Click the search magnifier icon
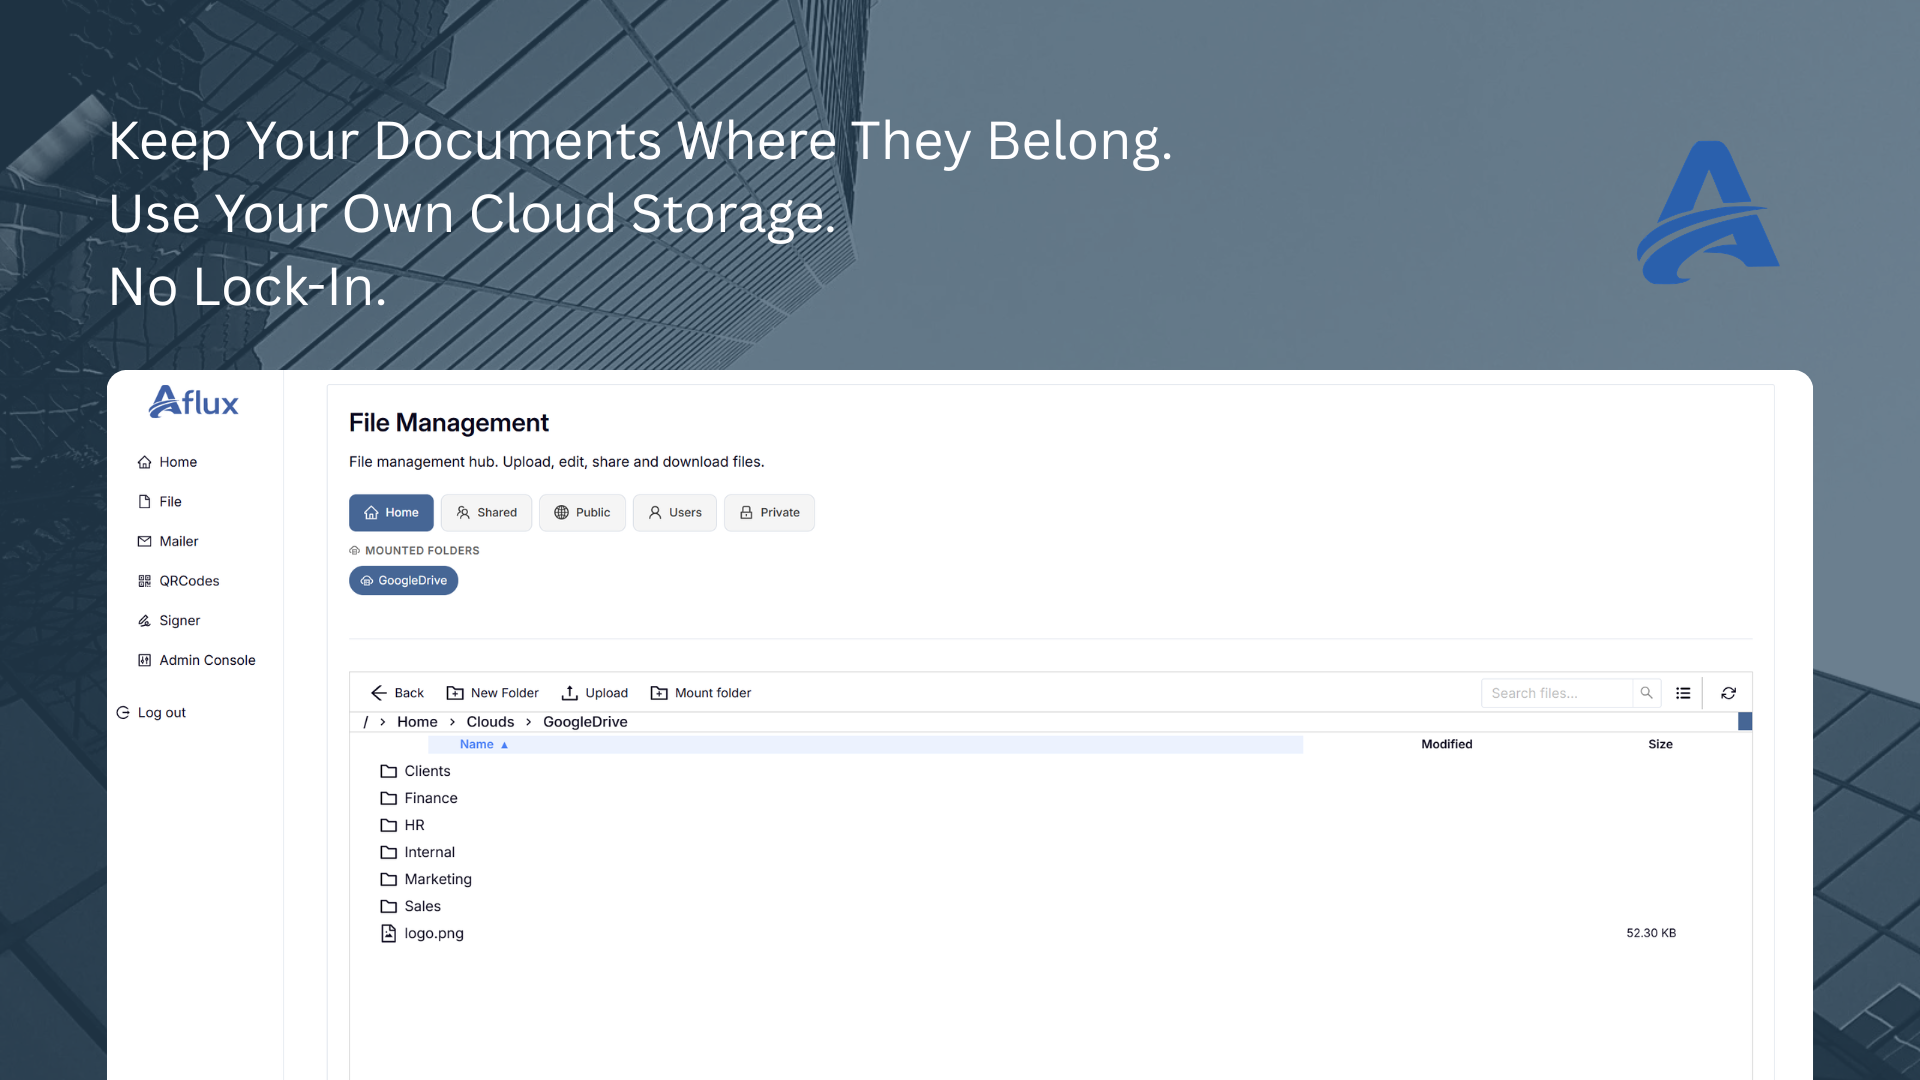Viewport: 1920px width, 1080px height. click(1646, 693)
